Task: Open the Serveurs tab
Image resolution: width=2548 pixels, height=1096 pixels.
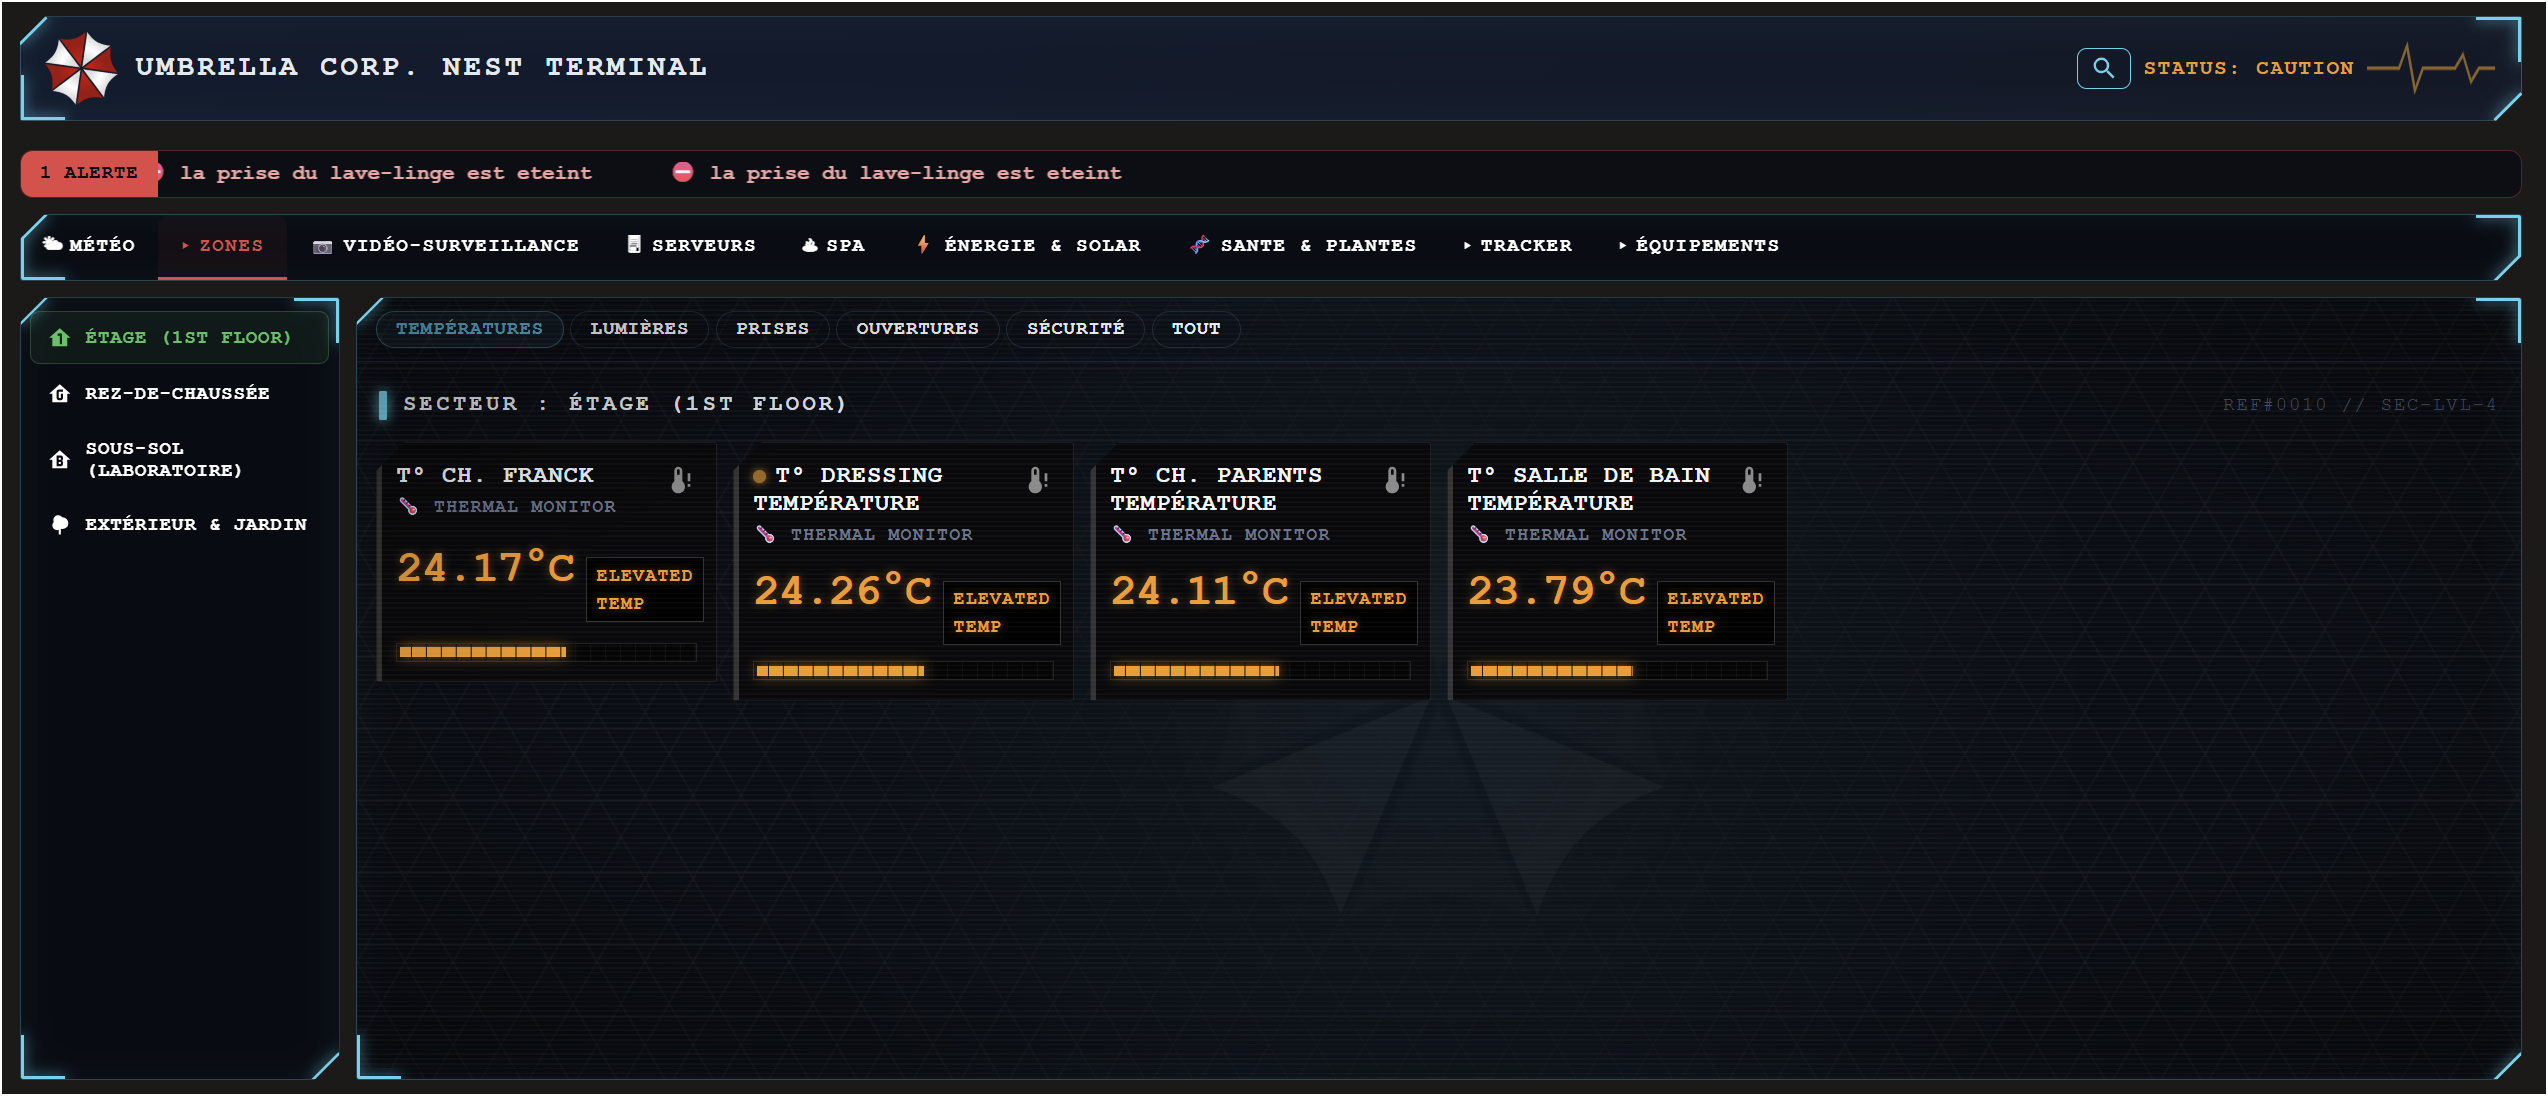Action: pos(691,246)
